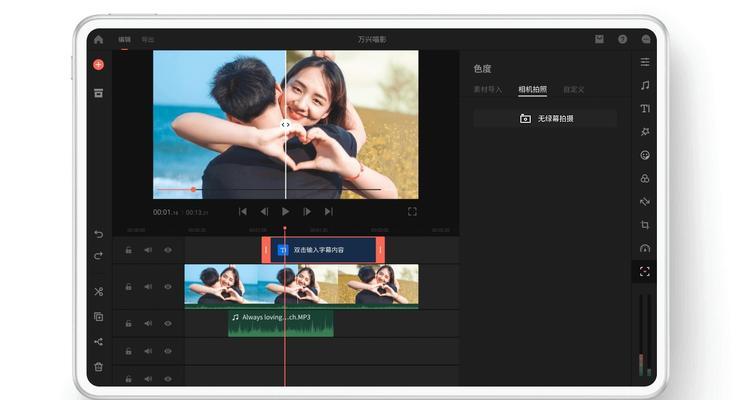The height and width of the screenshot is (400, 741).
Task: Step back one frame
Action: click(264, 211)
